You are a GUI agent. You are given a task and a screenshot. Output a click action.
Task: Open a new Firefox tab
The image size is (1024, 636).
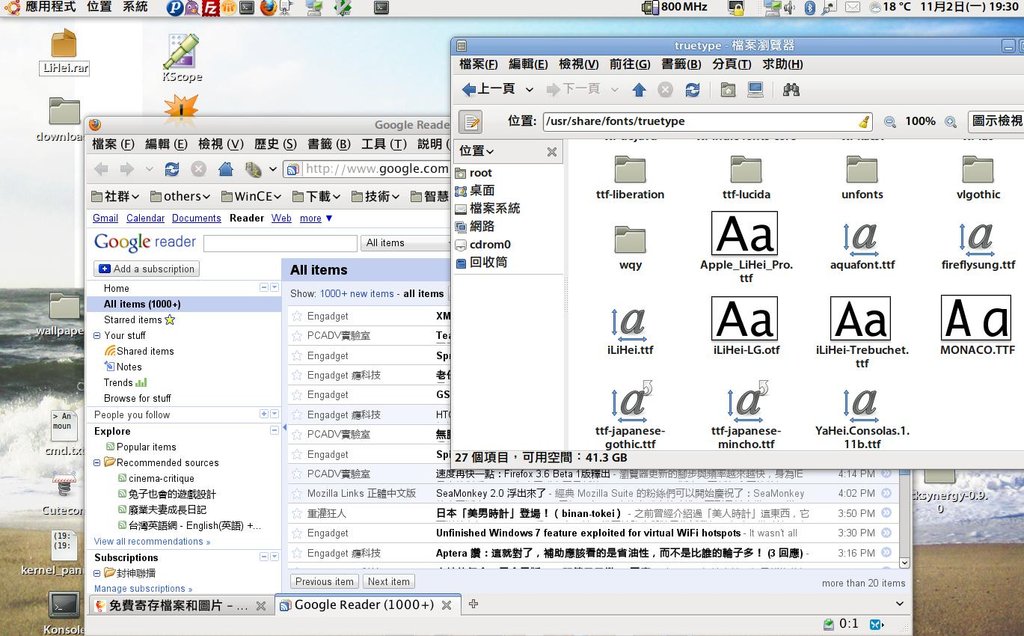click(x=473, y=604)
